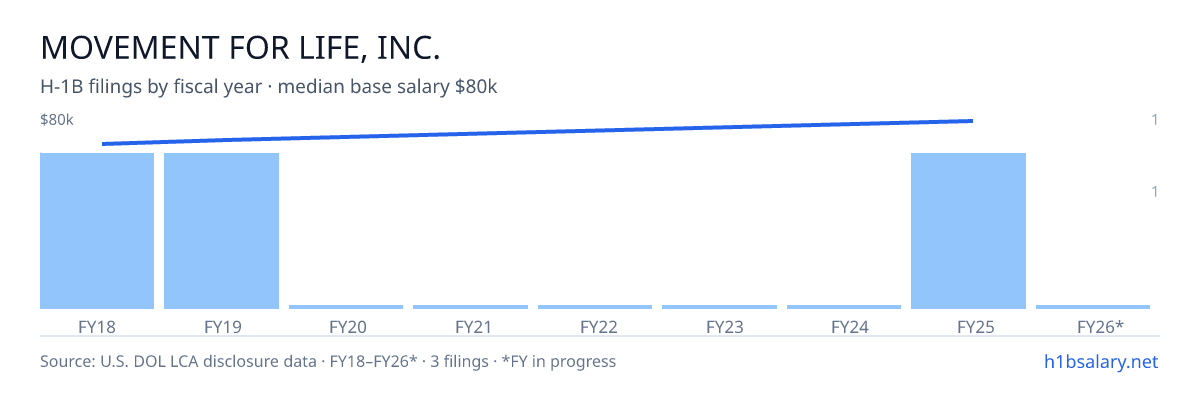Open the h1bsalary.net link
Image resolution: width=1200 pixels, height=400 pixels.
tap(1100, 361)
